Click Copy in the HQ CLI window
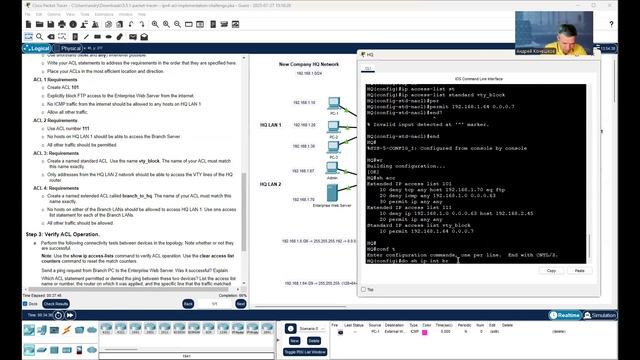This screenshot has width=640, height=360. pyautogui.click(x=551, y=271)
